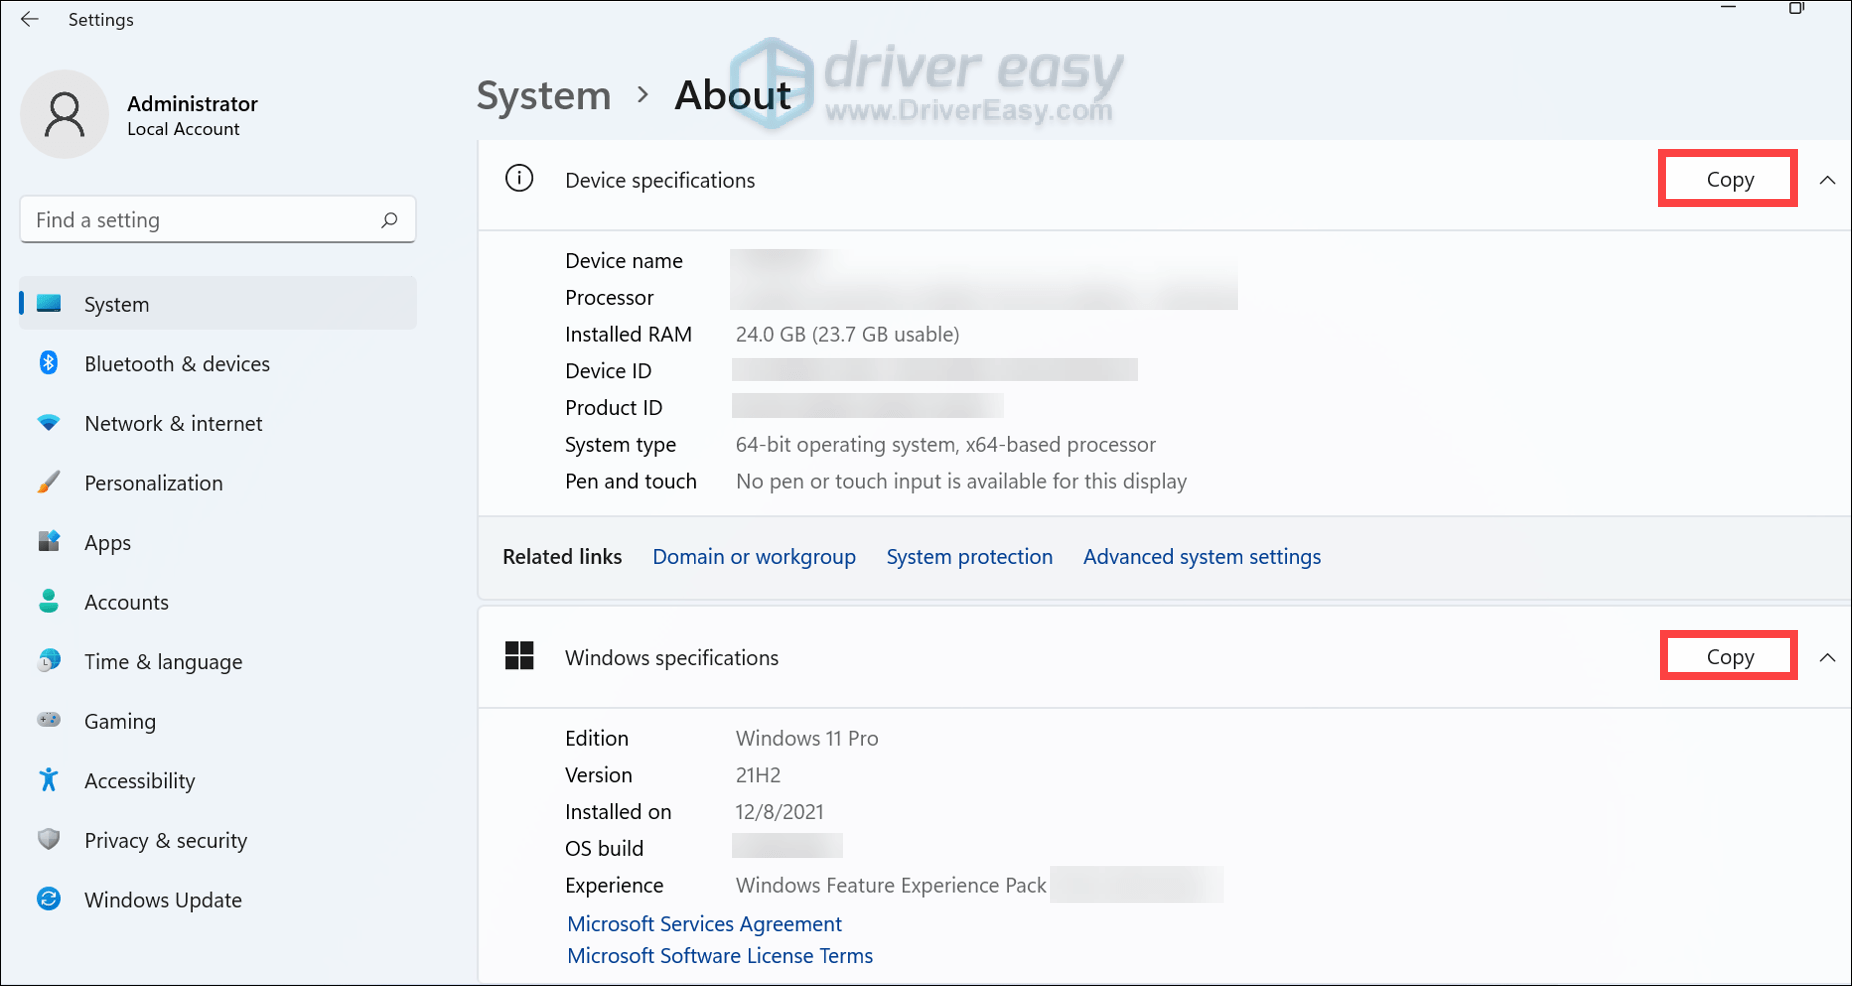Go back using the back arrow
This screenshot has height=986, width=1852.
(x=30, y=19)
